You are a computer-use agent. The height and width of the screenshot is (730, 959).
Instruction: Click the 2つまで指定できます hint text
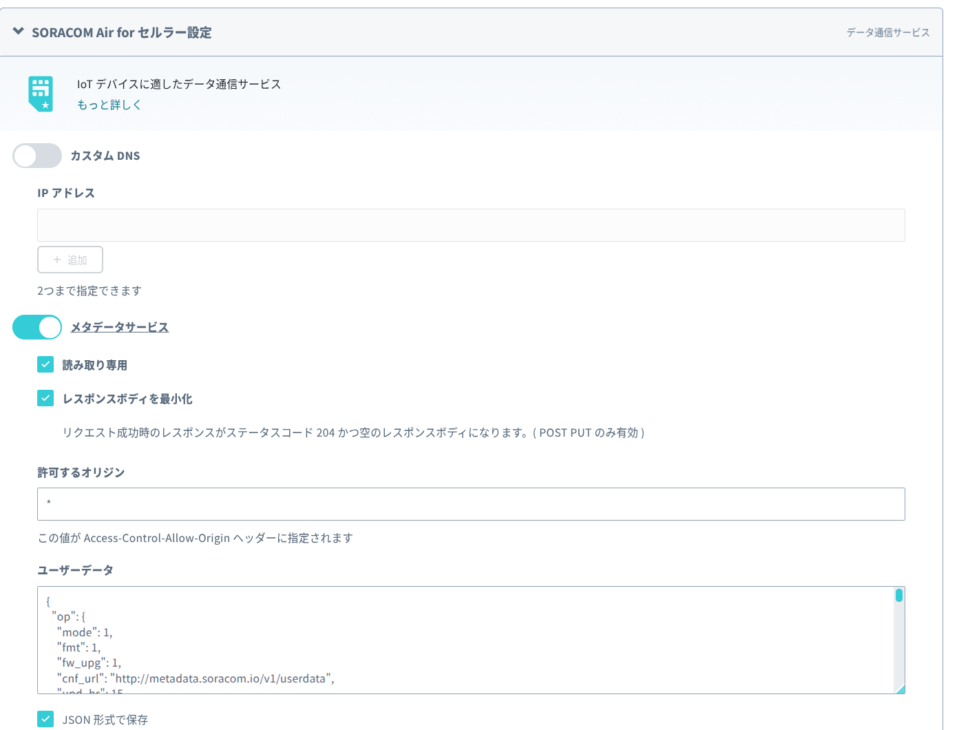coord(89,290)
